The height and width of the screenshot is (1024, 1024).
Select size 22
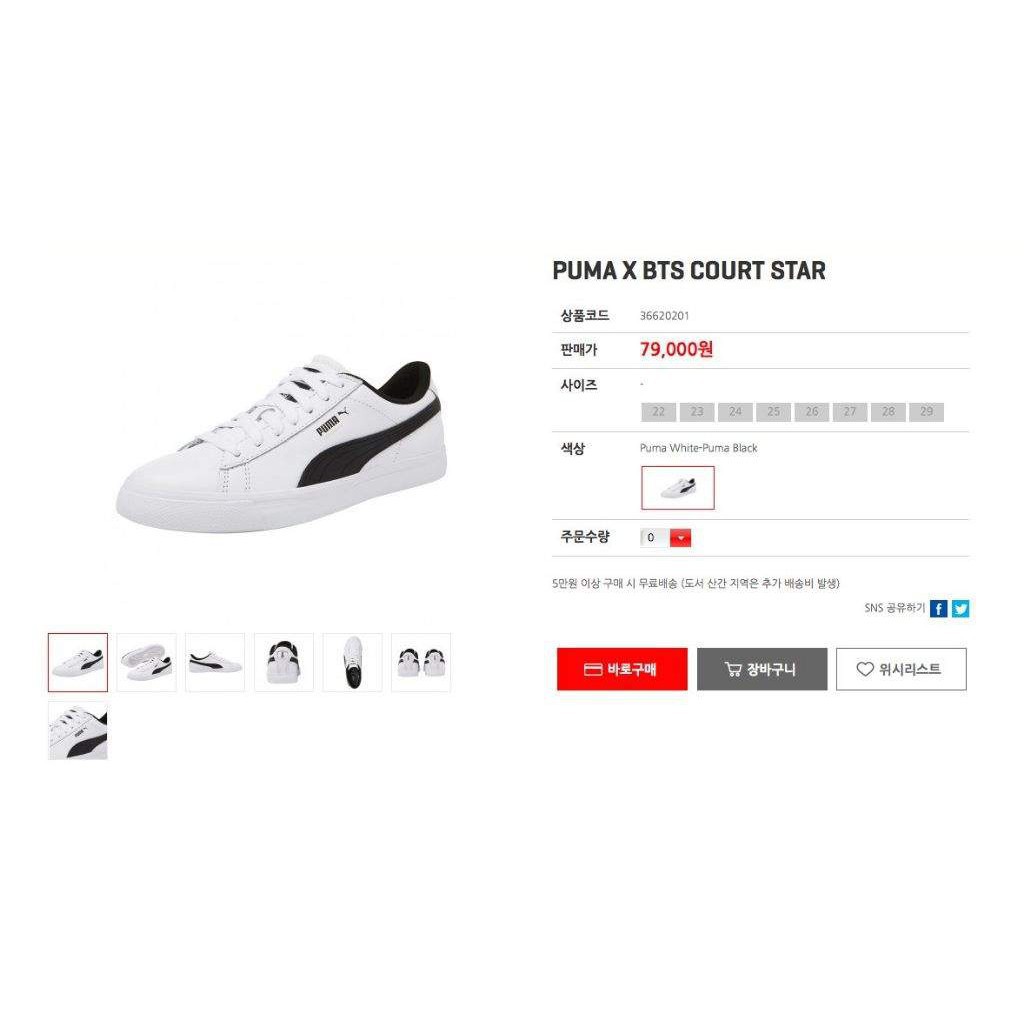[658, 411]
